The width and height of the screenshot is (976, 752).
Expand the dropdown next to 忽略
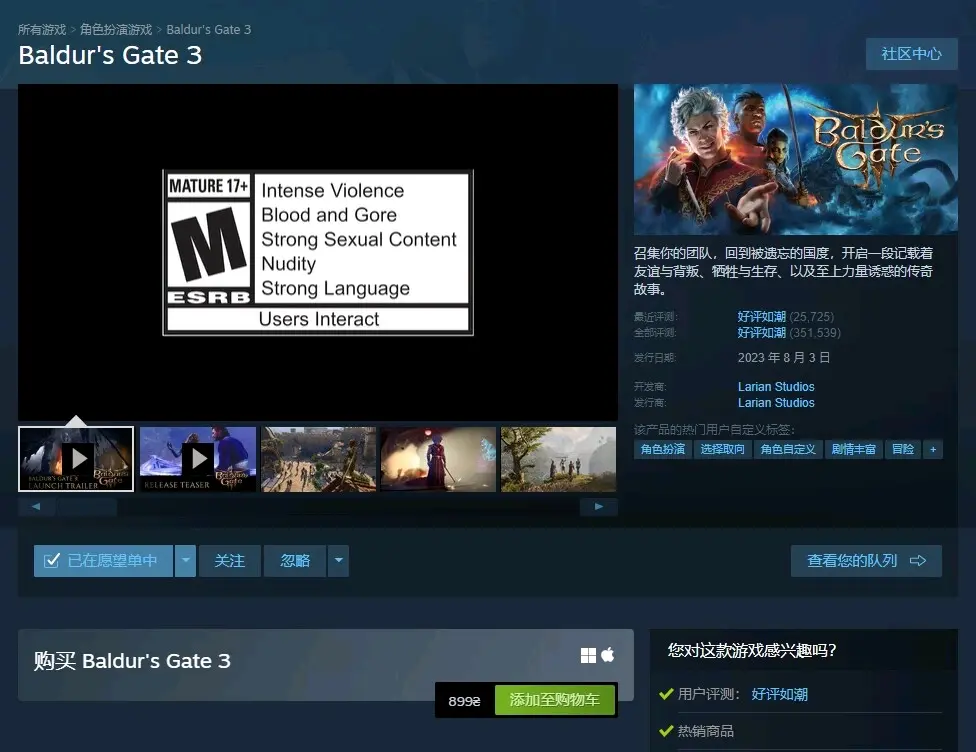(338, 561)
